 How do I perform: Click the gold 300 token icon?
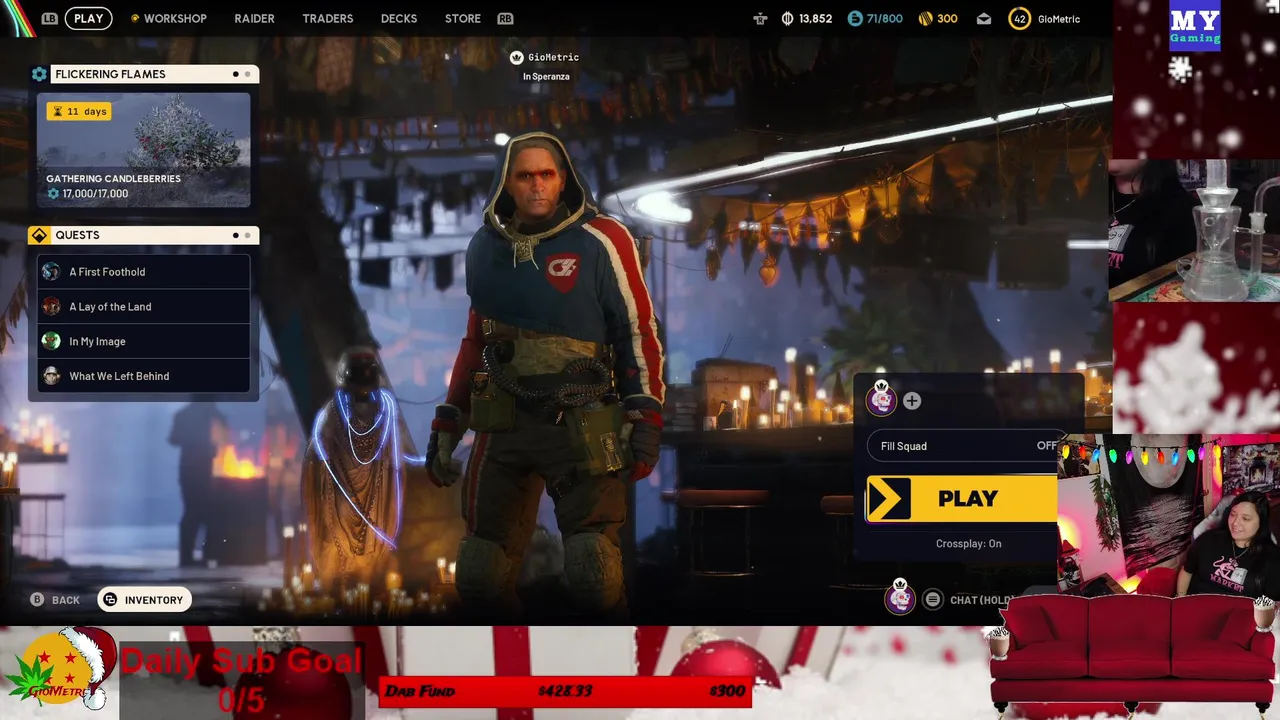[925, 18]
